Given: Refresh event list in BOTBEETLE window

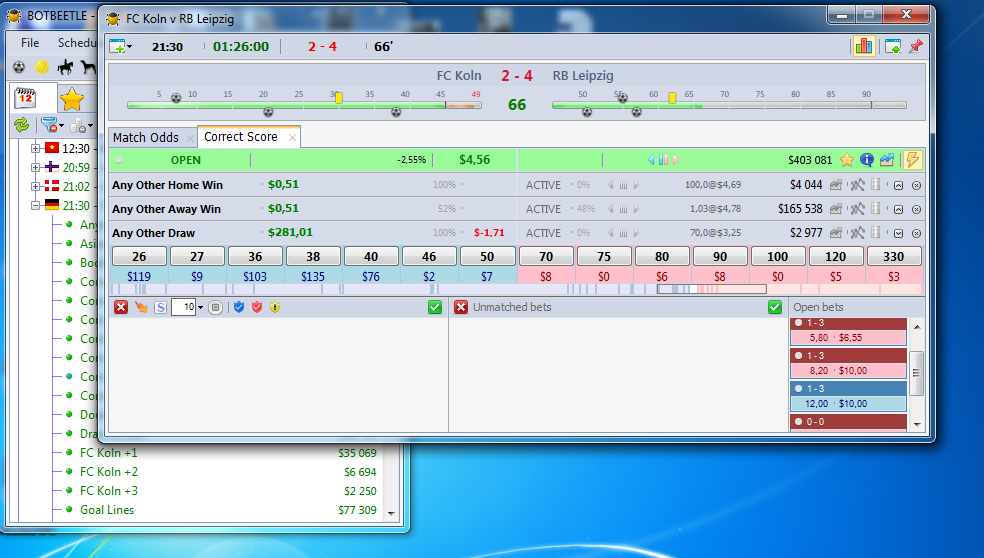Looking at the screenshot, I should point(22,125).
